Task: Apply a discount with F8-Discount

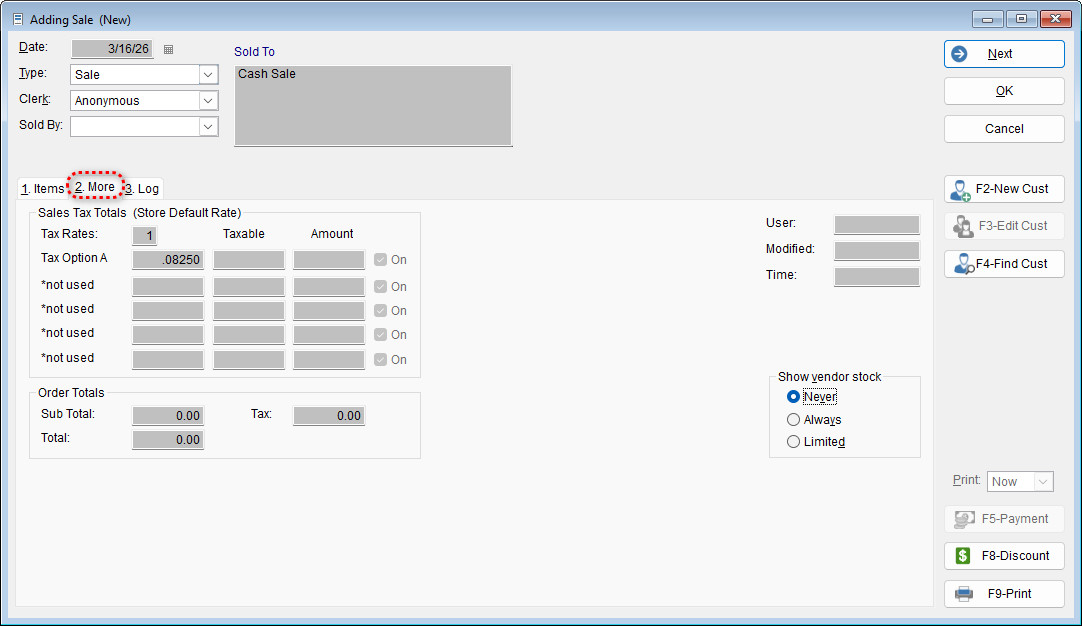Action: tap(1003, 556)
